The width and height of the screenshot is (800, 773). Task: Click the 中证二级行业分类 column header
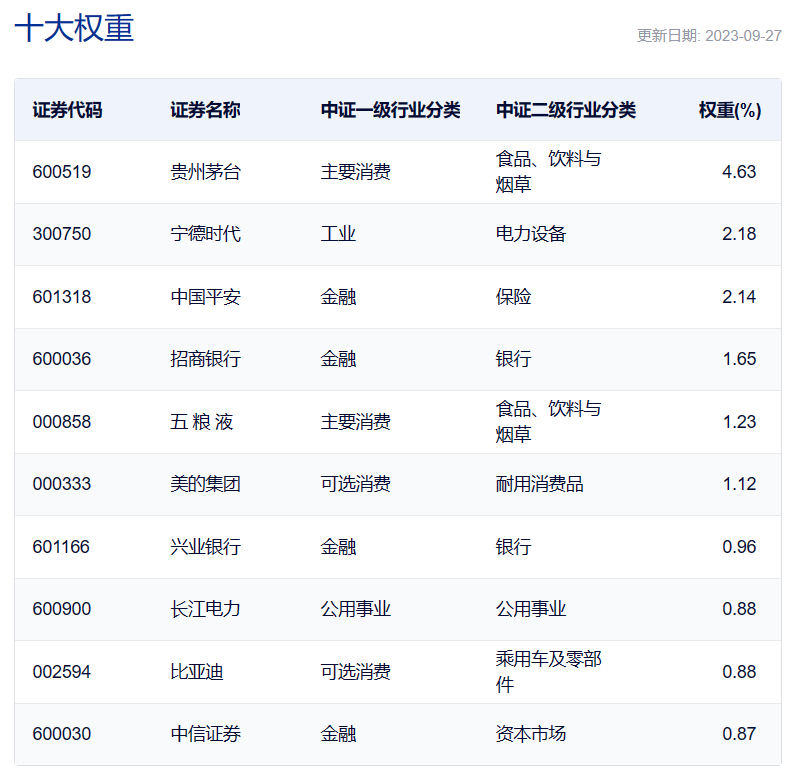pyautogui.click(x=566, y=110)
